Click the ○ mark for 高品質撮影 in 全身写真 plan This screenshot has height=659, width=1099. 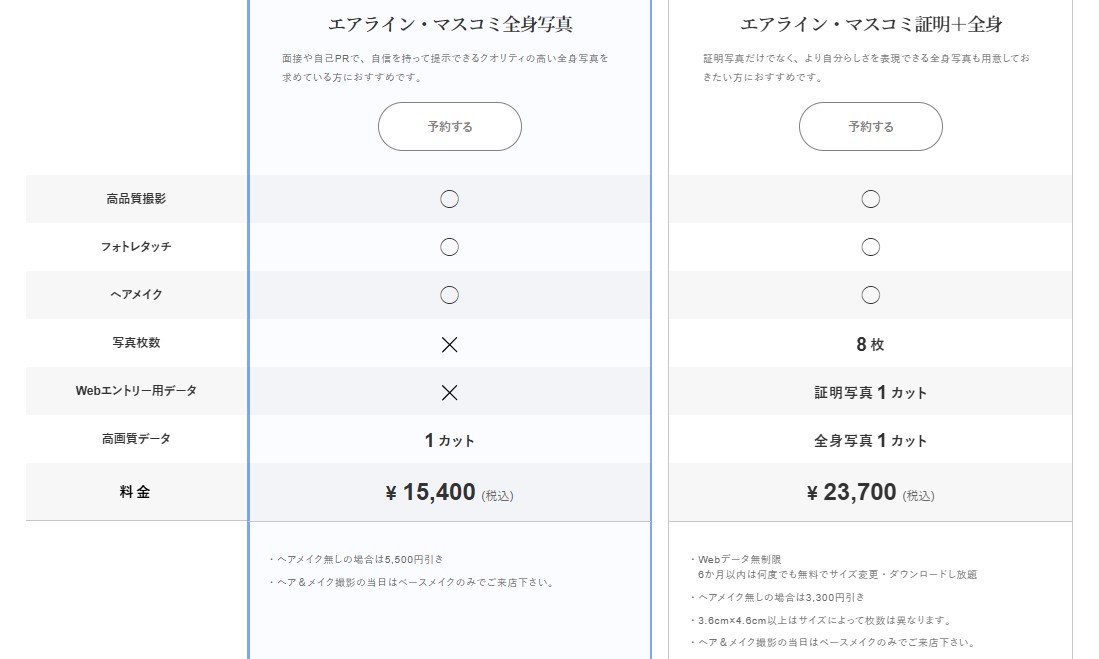click(449, 198)
